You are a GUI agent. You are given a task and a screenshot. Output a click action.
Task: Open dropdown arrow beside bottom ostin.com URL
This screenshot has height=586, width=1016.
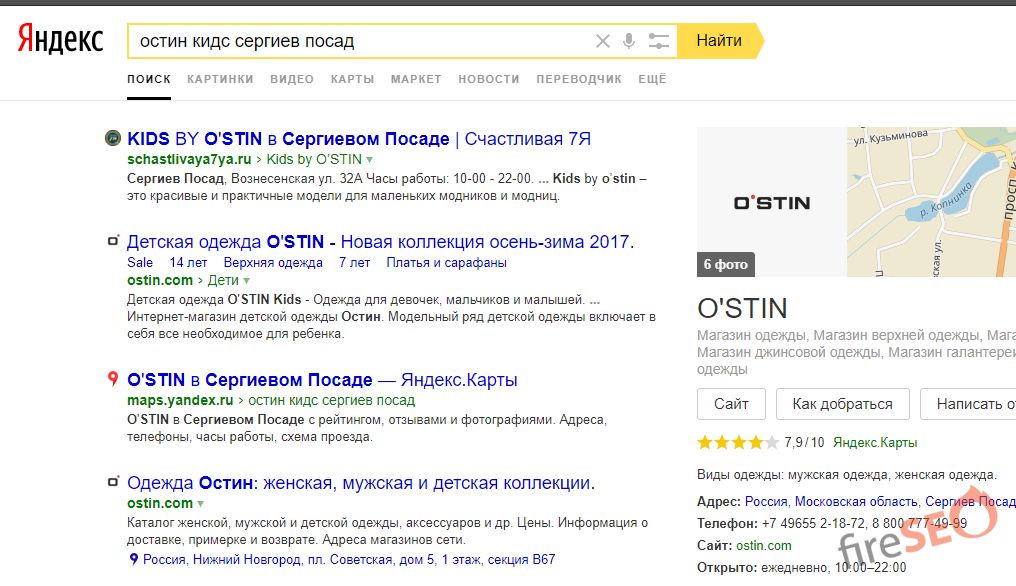201,504
